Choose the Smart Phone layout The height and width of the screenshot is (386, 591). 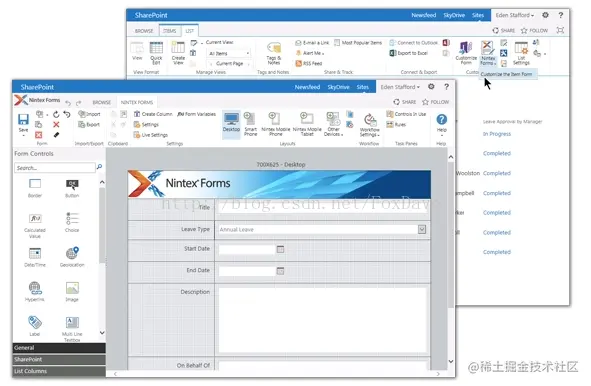(250, 124)
